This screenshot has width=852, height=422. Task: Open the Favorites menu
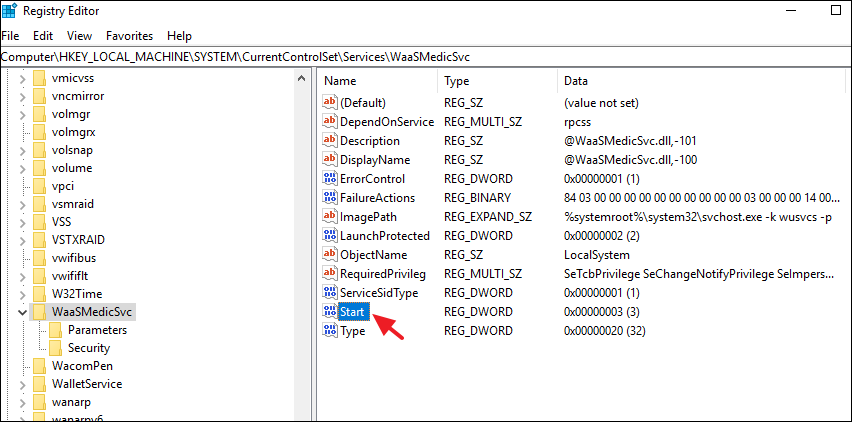[129, 36]
